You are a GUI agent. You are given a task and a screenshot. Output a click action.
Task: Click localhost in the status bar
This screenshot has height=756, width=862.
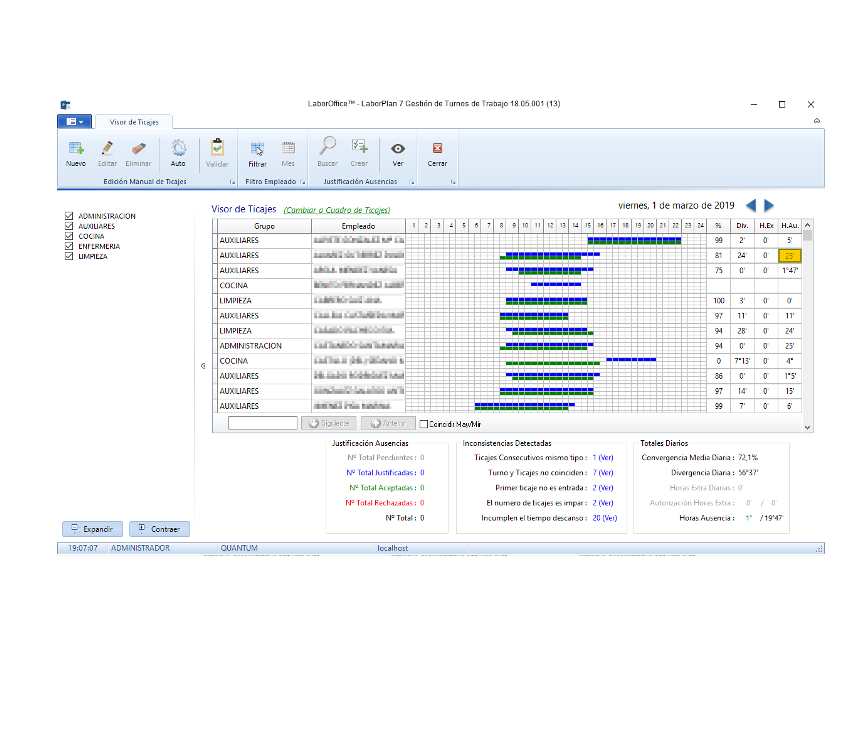(393, 548)
